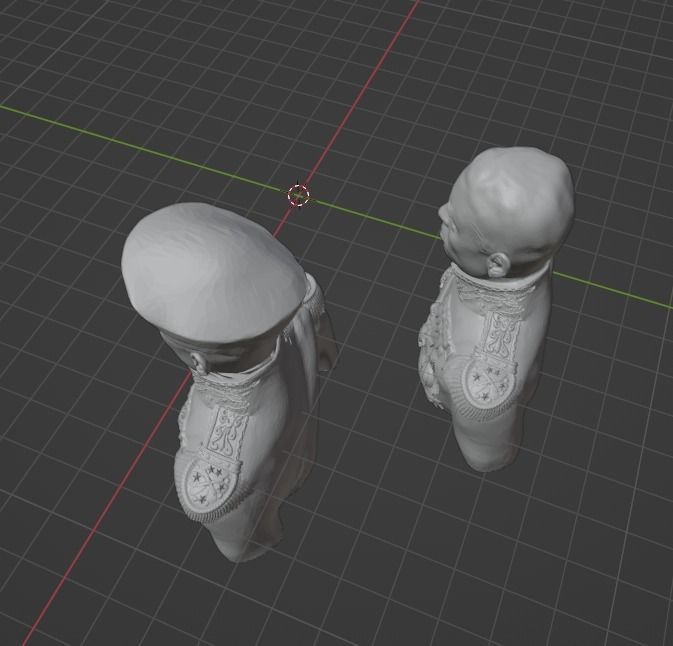Click the 3D cursor at the origin
The width and height of the screenshot is (673, 646).
298,195
